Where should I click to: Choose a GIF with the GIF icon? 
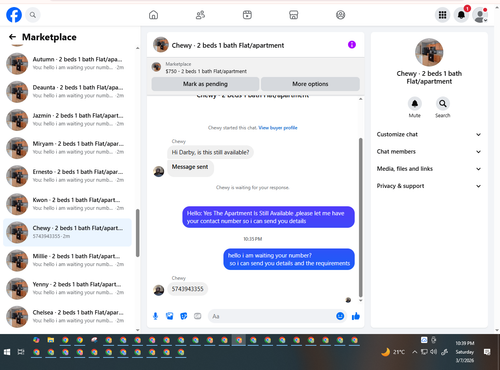click(x=198, y=316)
